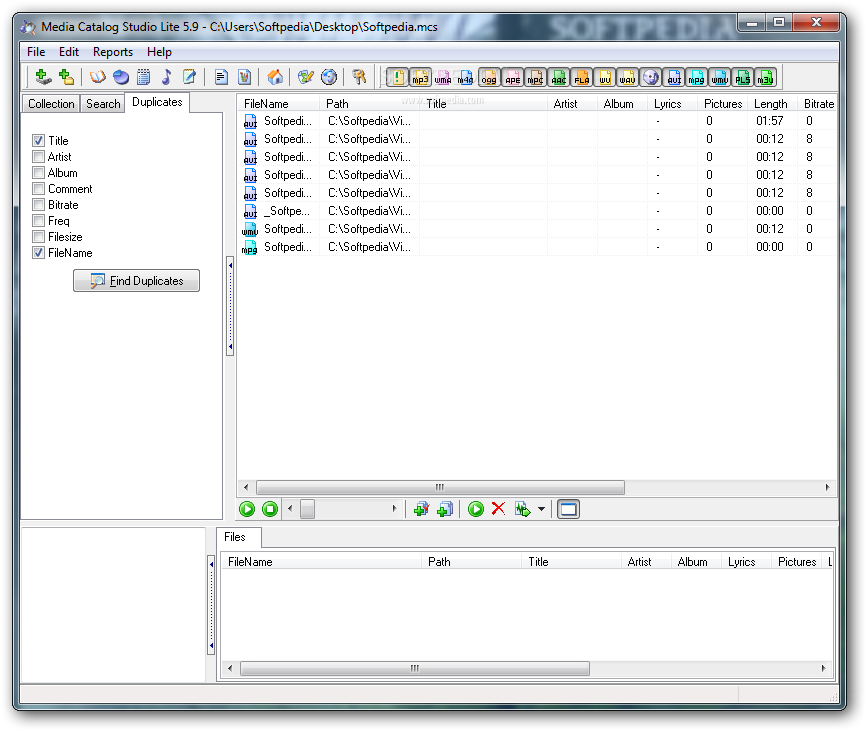The width and height of the screenshot is (867, 731).
Task: Toggle the exclamation mark filter button
Action: (397, 77)
